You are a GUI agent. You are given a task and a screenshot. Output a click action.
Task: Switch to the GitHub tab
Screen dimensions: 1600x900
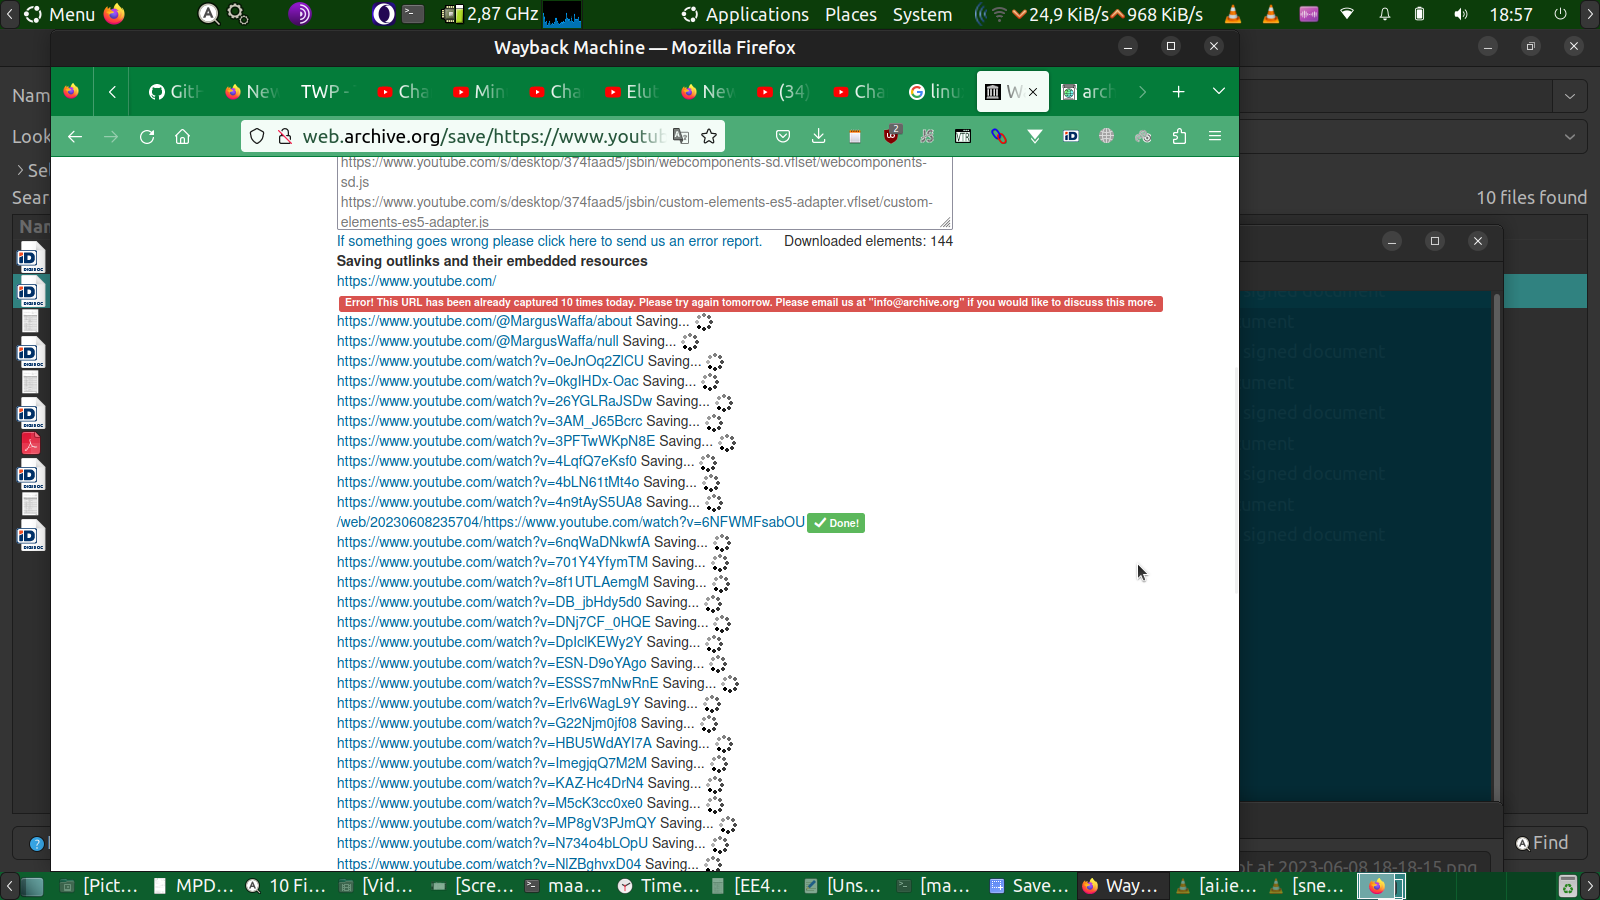(x=175, y=92)
